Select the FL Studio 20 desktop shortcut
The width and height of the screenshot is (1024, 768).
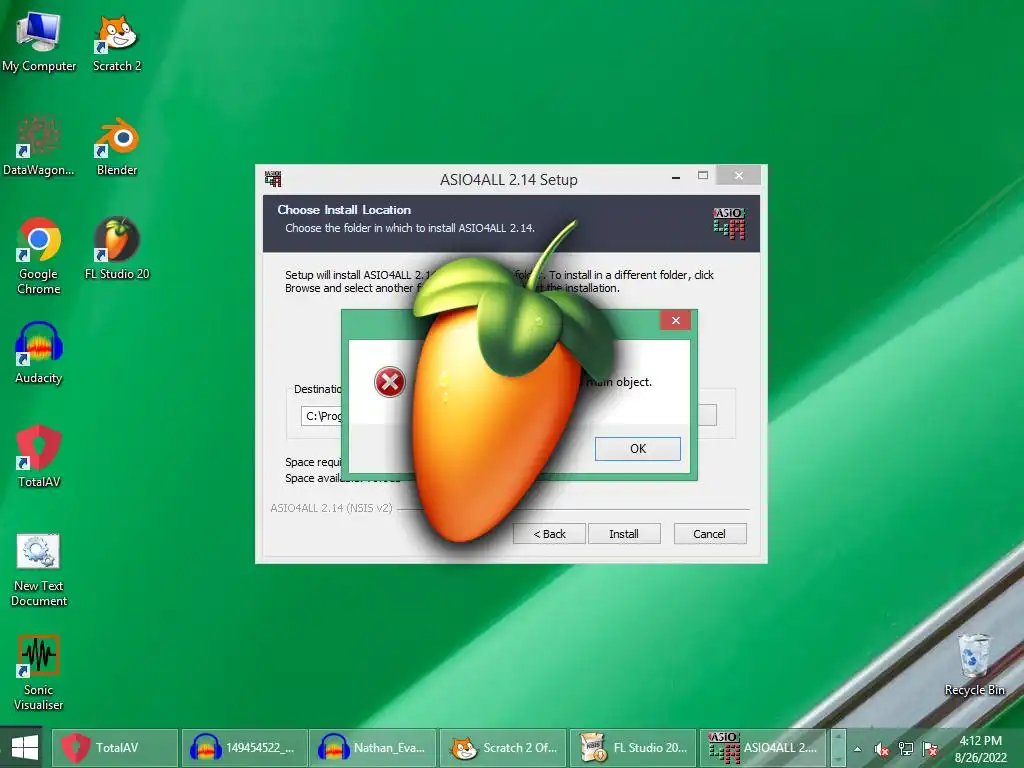[x=117, y=248]
